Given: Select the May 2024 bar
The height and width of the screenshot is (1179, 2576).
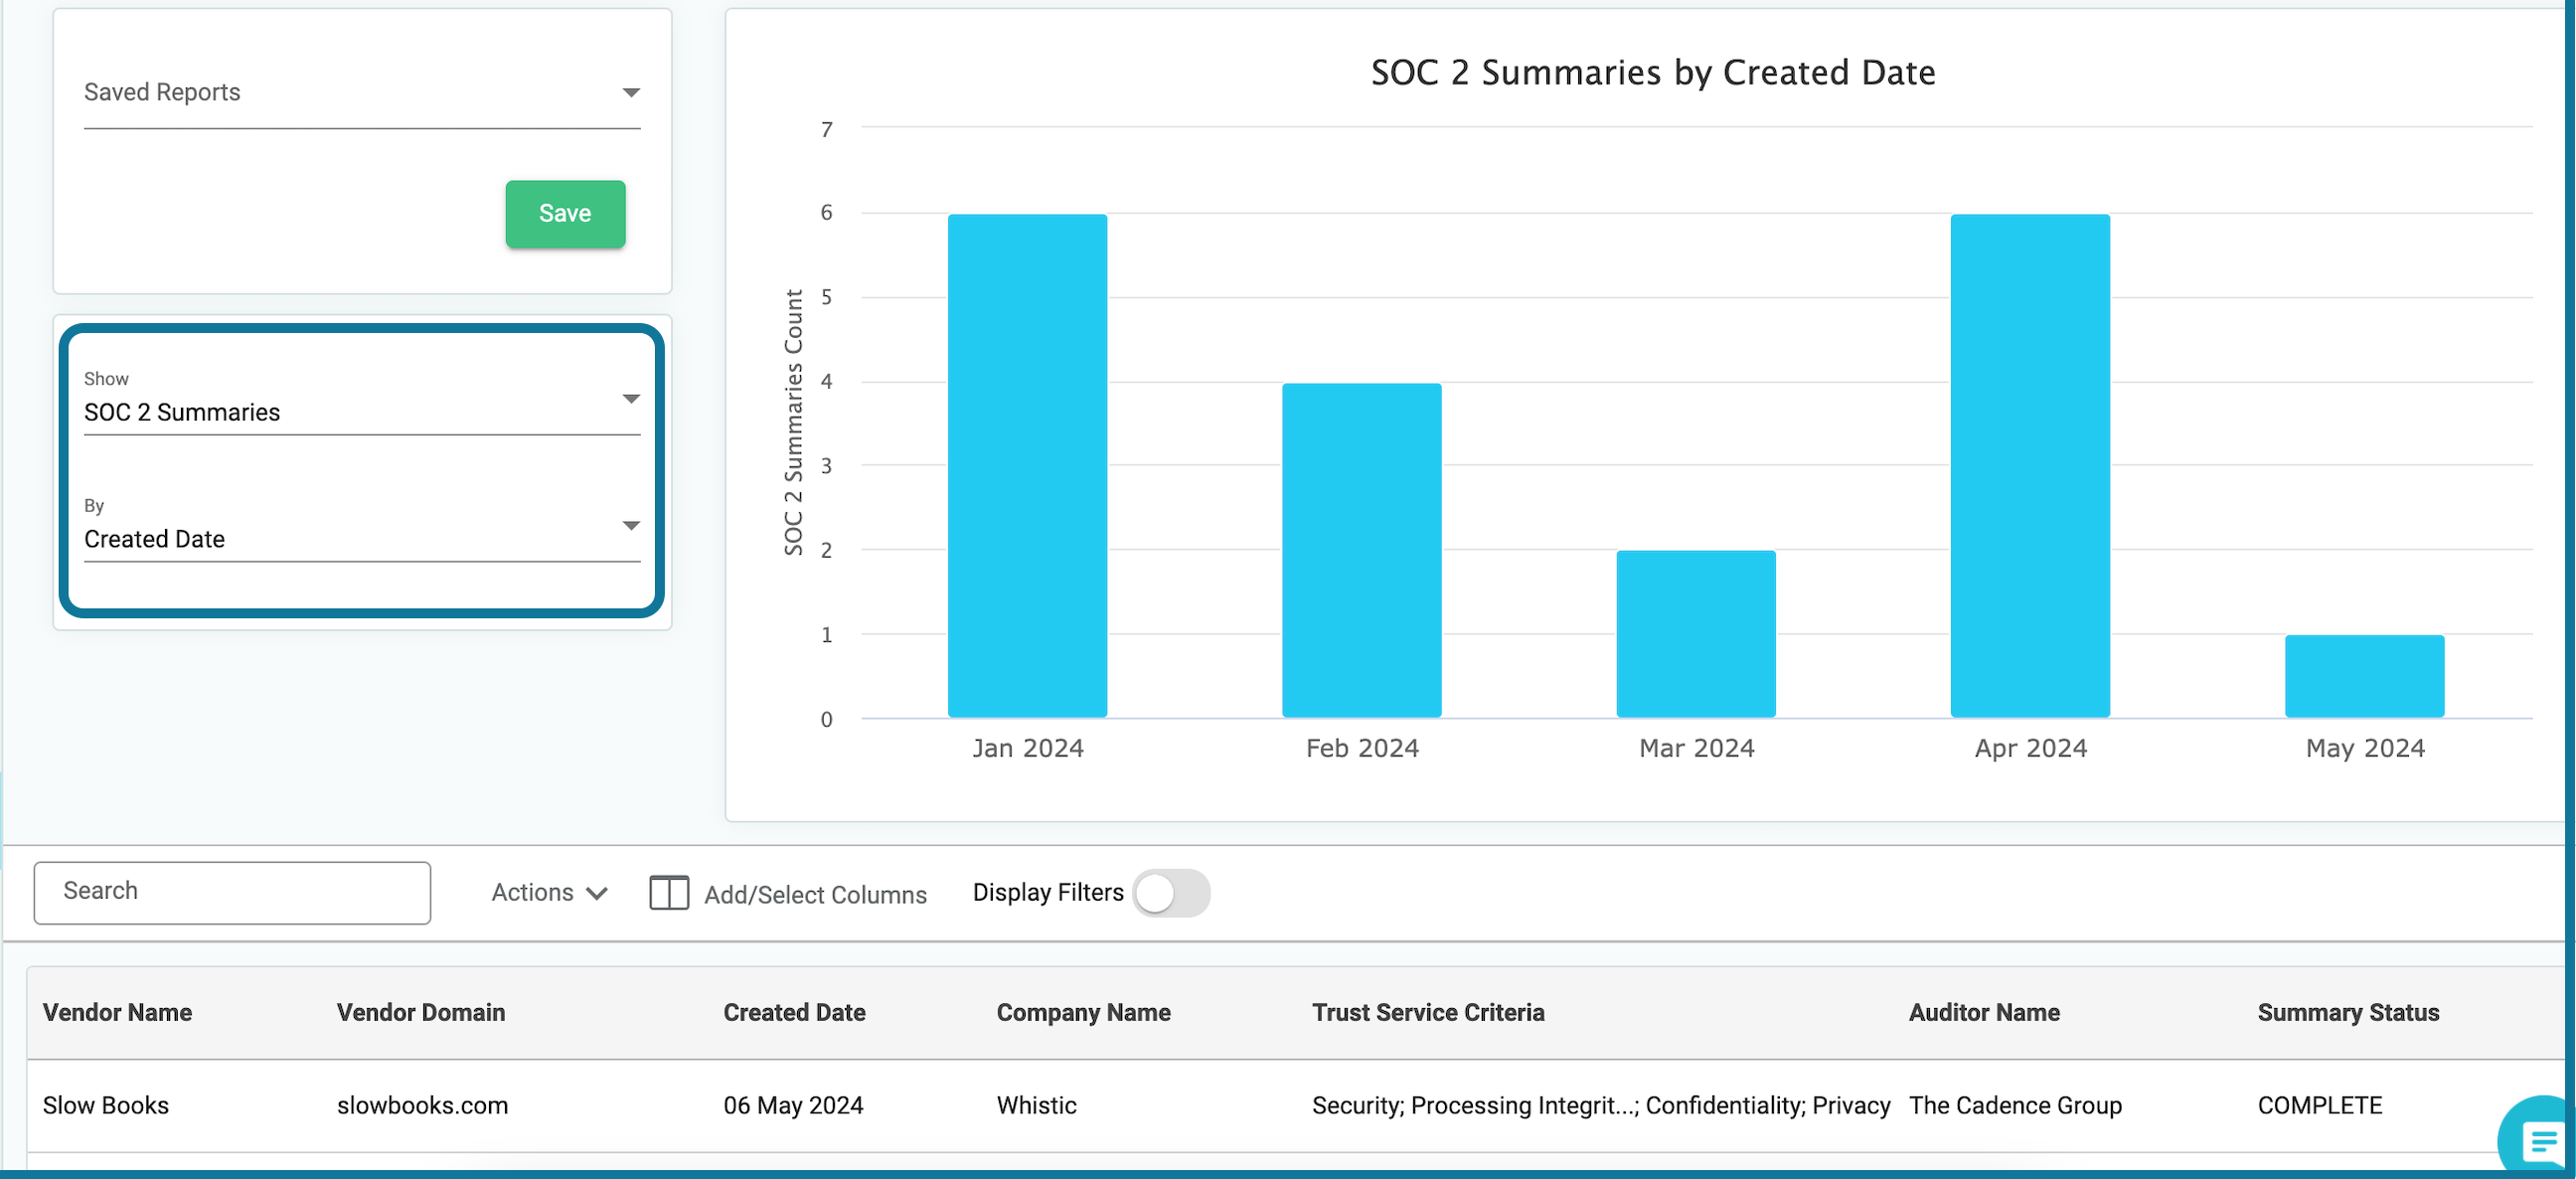Looking at the screenshot, I should 2364,676.
